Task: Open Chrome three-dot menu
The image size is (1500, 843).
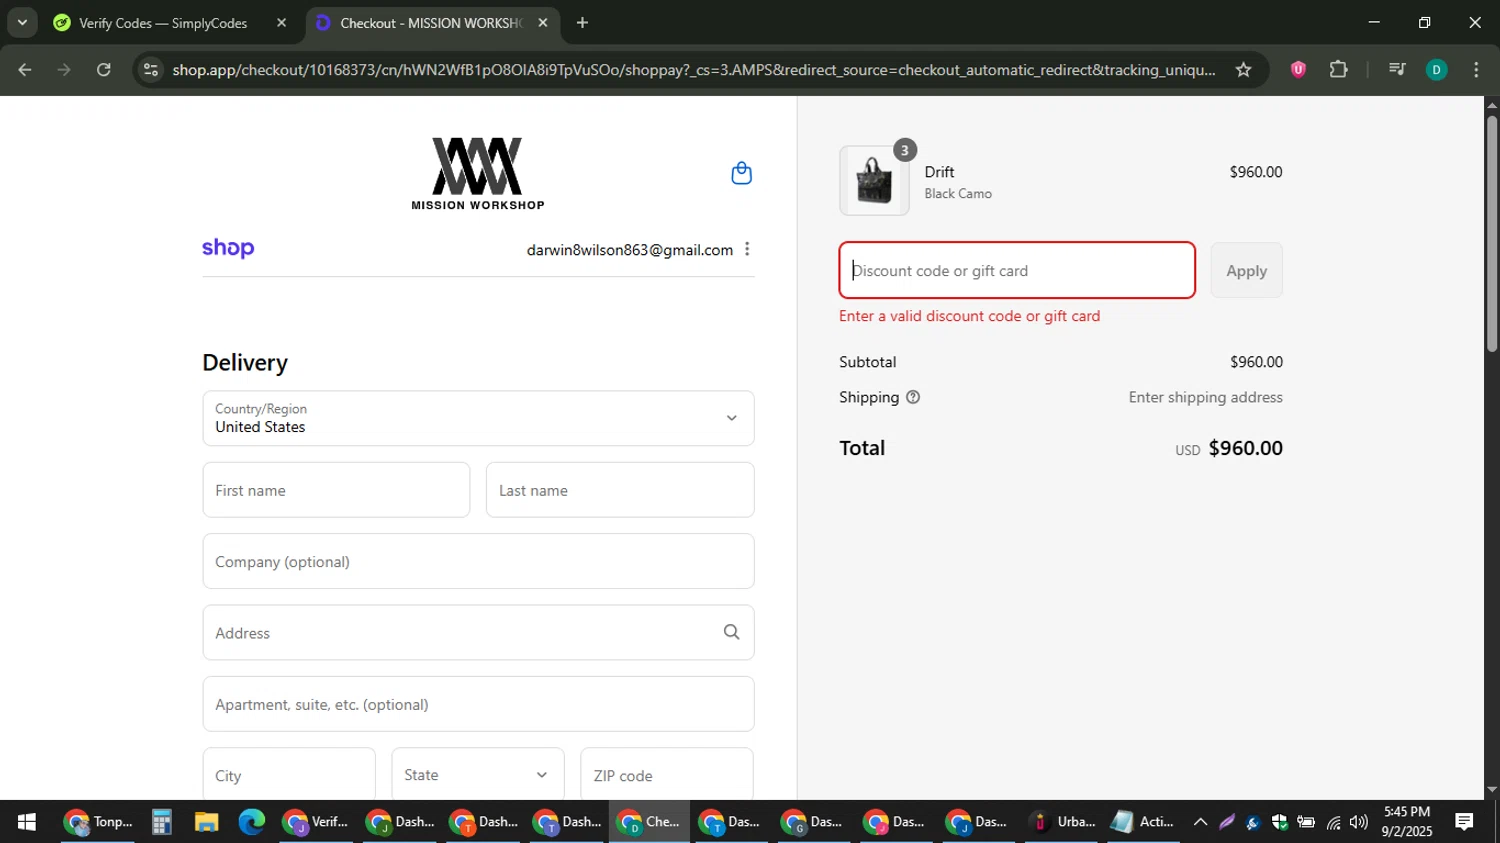Action: tap(1476, 69)
